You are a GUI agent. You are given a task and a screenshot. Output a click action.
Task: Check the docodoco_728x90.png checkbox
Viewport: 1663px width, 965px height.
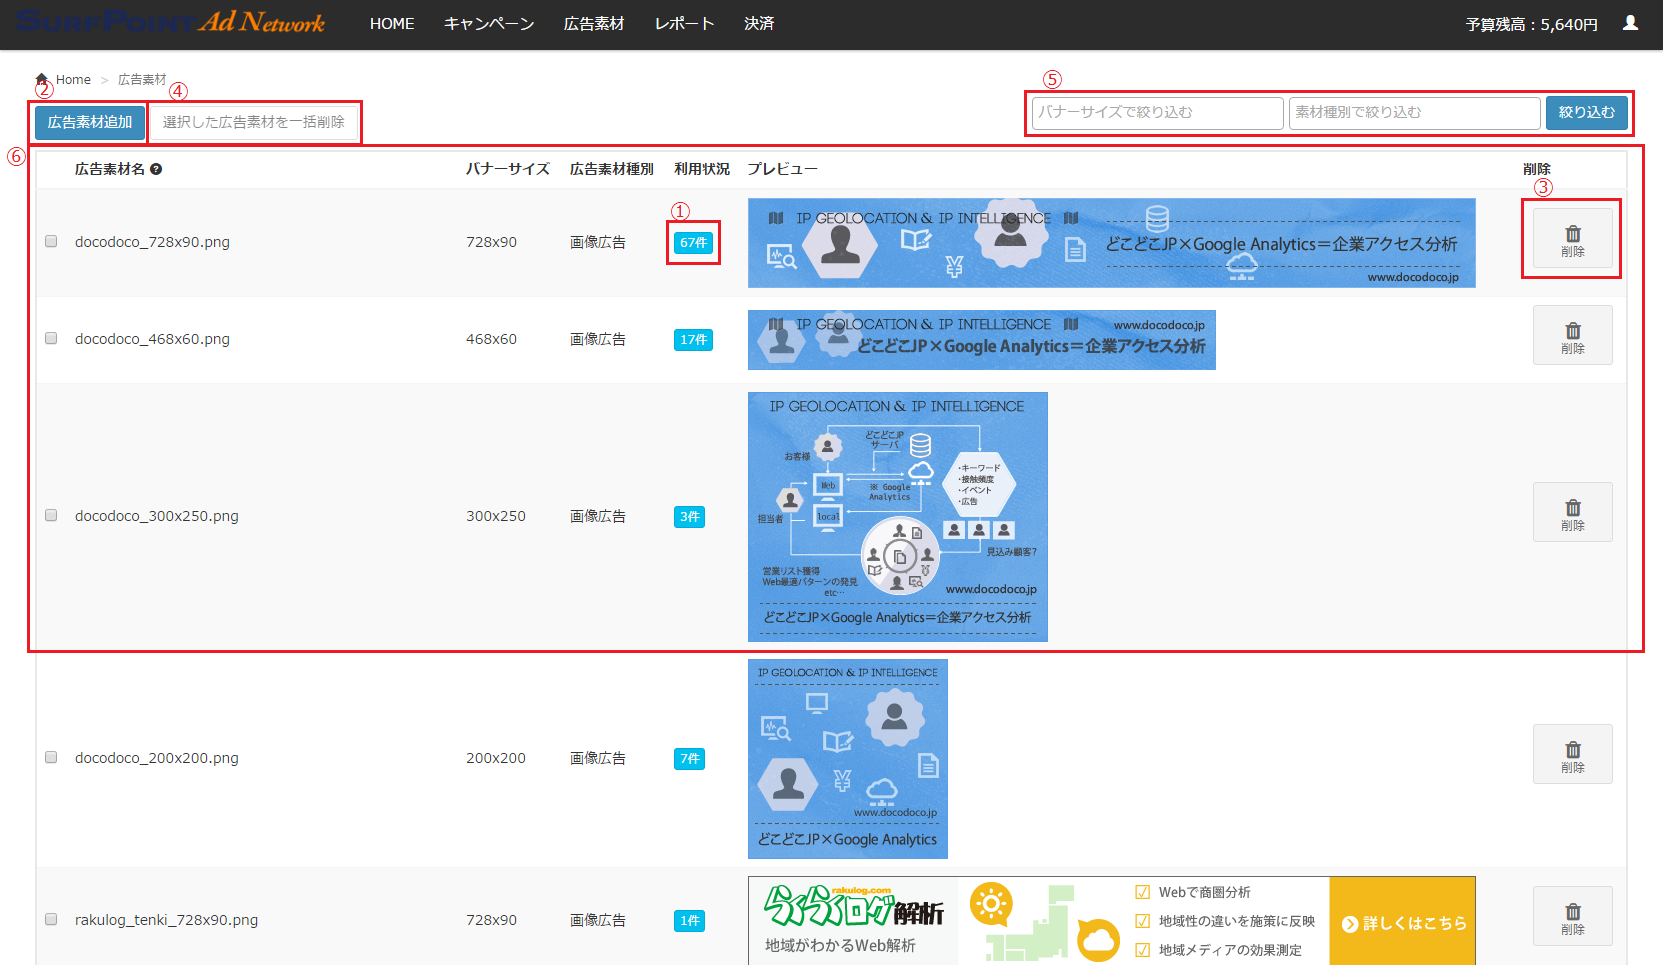[51, 241]
